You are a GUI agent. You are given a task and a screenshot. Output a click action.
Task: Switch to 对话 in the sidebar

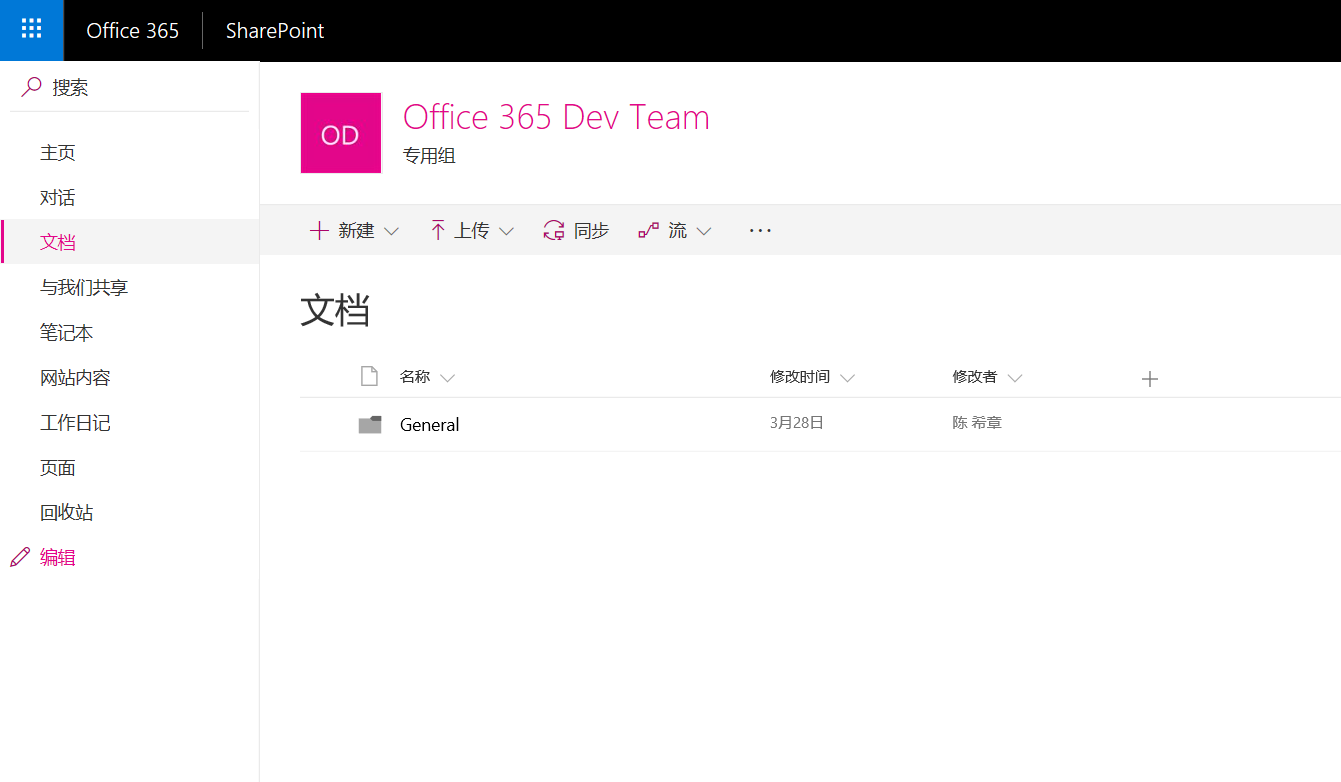coord(57,197)
